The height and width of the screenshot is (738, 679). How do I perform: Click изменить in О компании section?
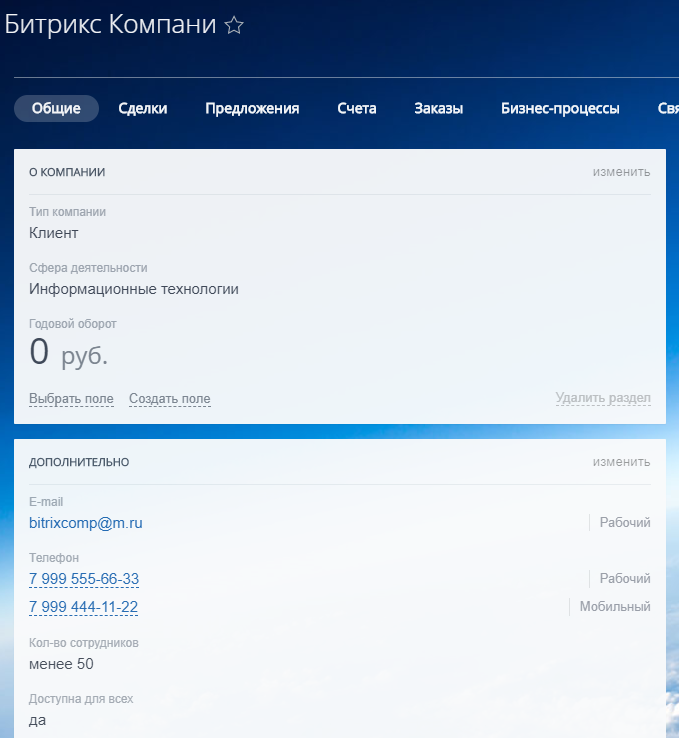621,172
